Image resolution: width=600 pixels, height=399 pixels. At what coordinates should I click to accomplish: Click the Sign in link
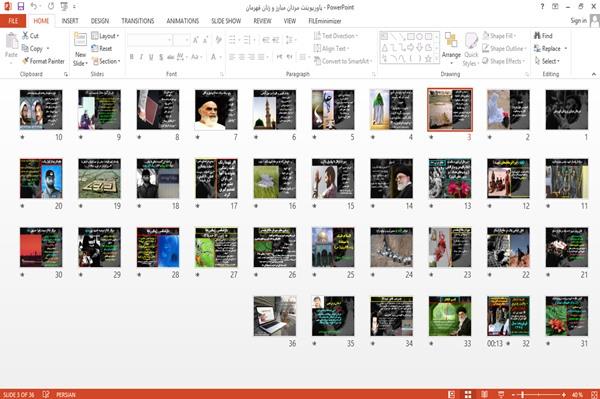pyautogui.click(x=578, y=21)
